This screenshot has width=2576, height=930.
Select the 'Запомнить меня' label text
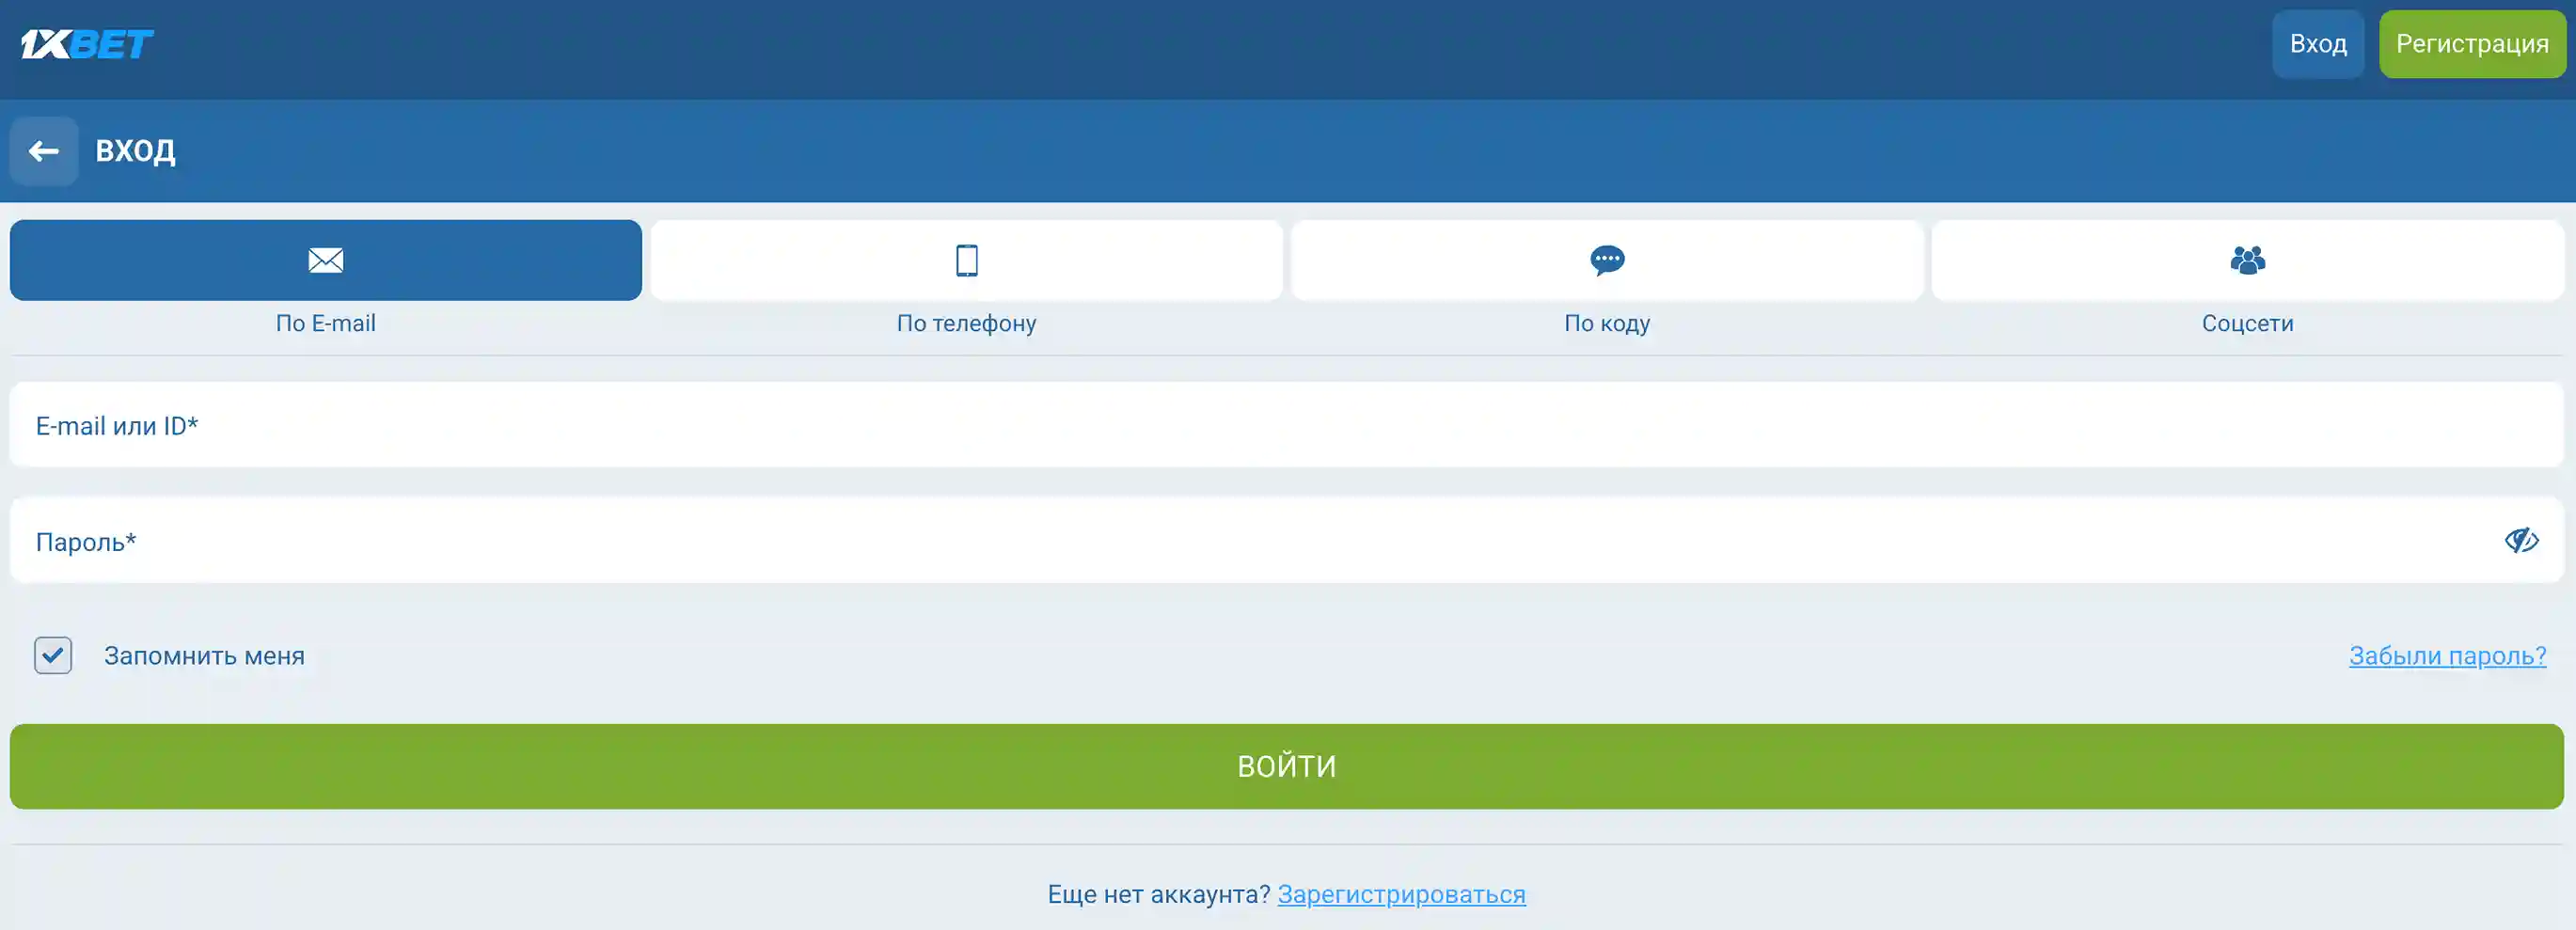(x=204, y=656)
